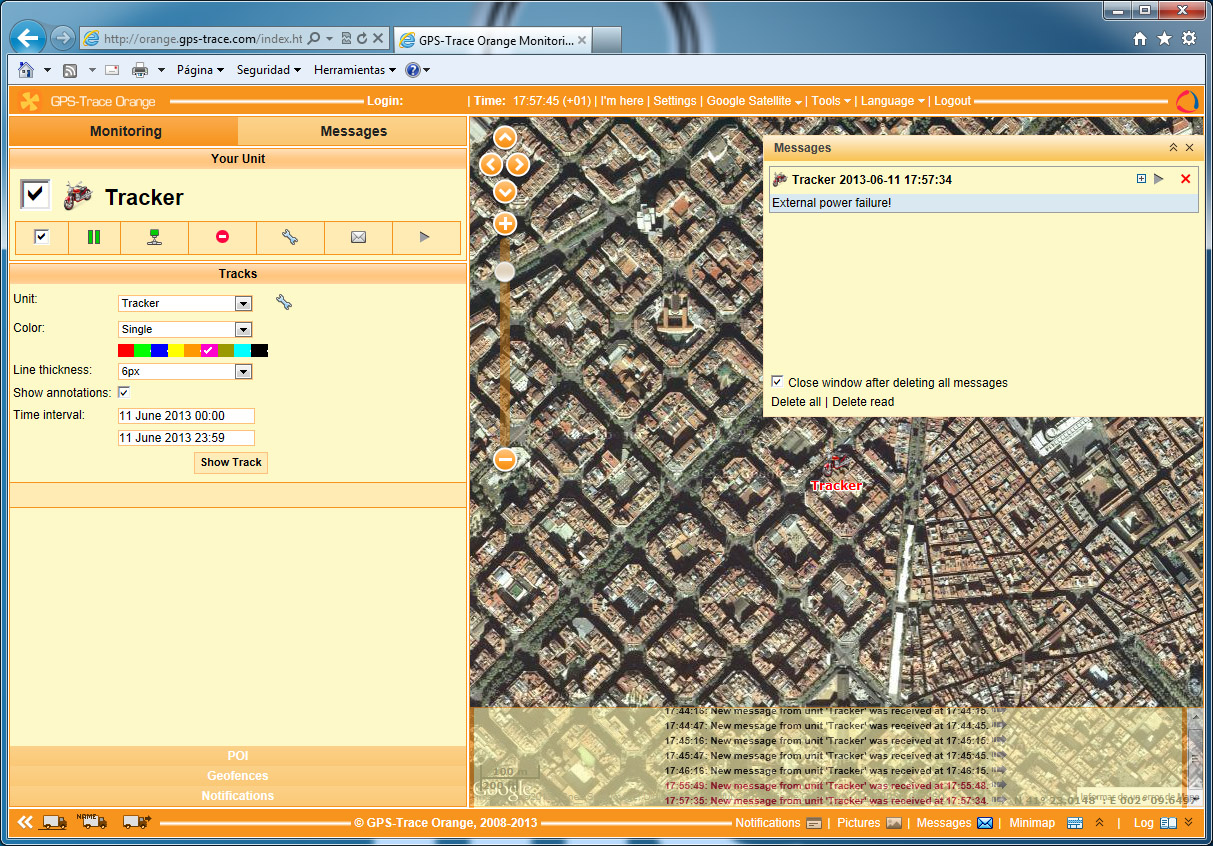Select the red track color swatch

click(126, 350)
